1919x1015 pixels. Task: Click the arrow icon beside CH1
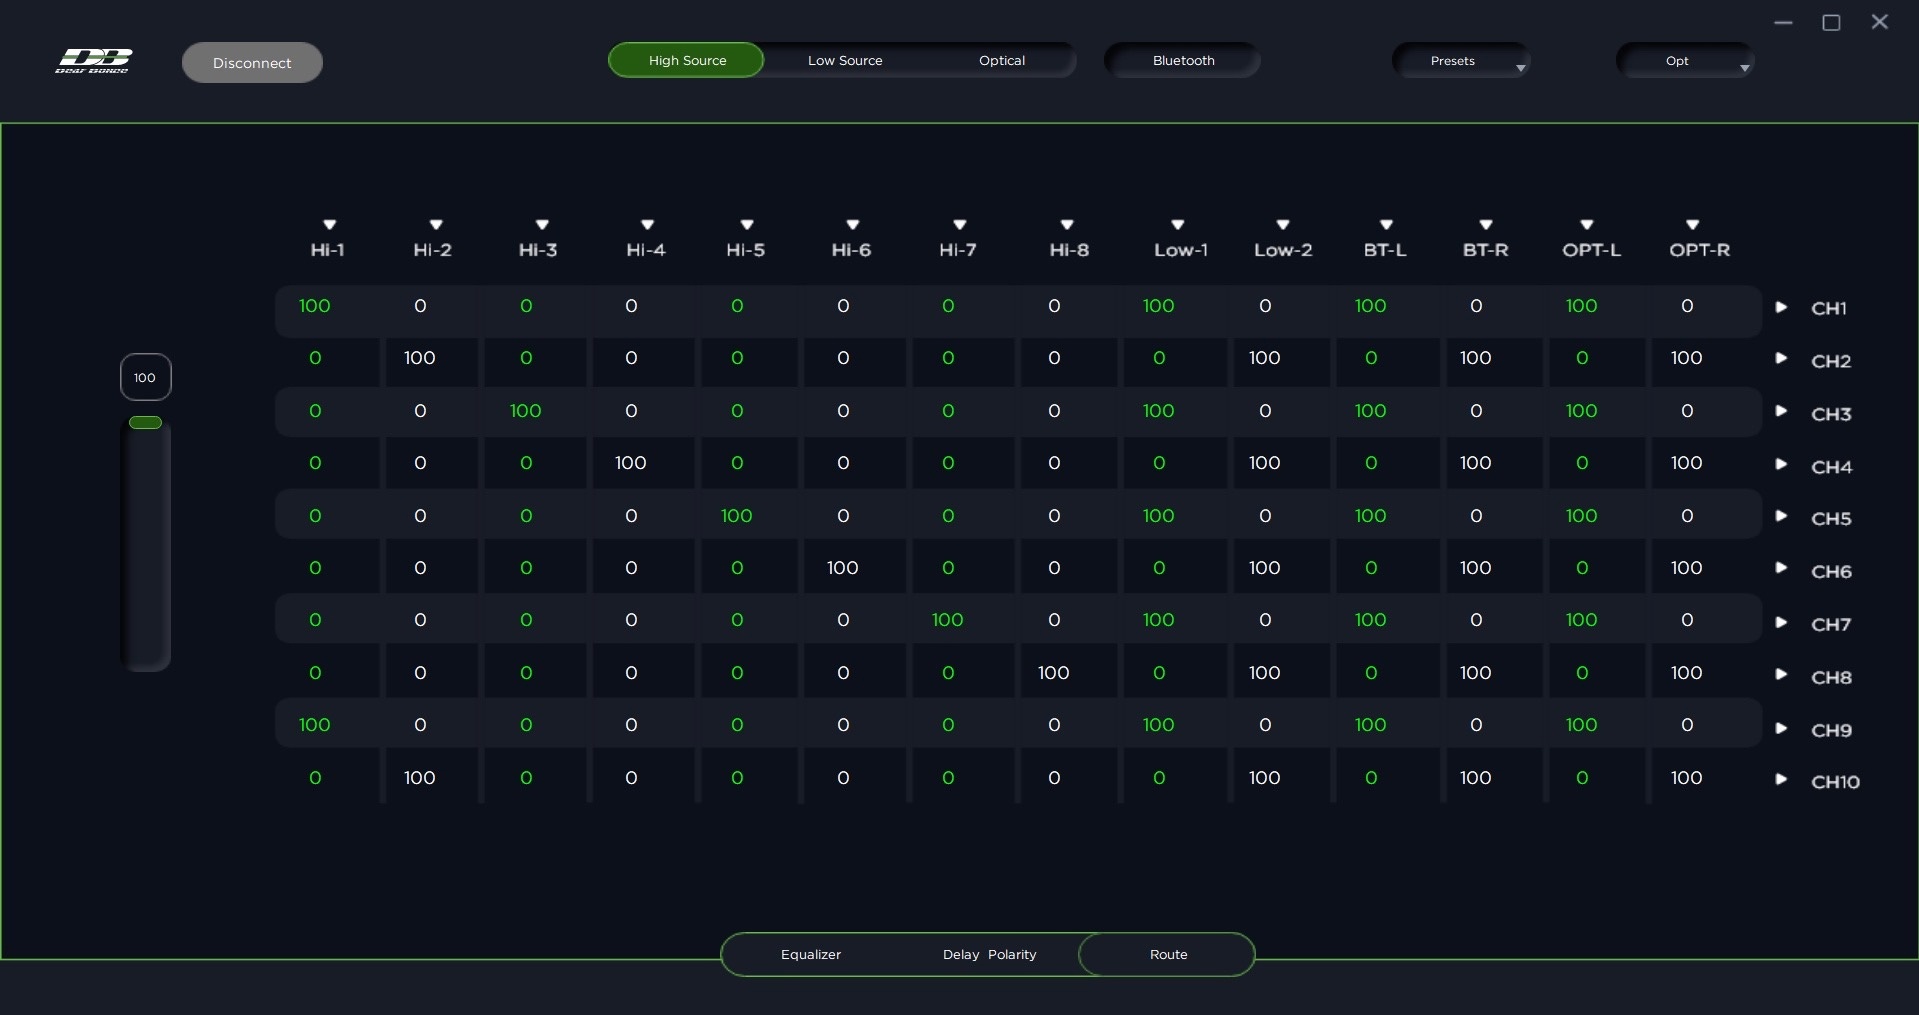click(1781, 307)
